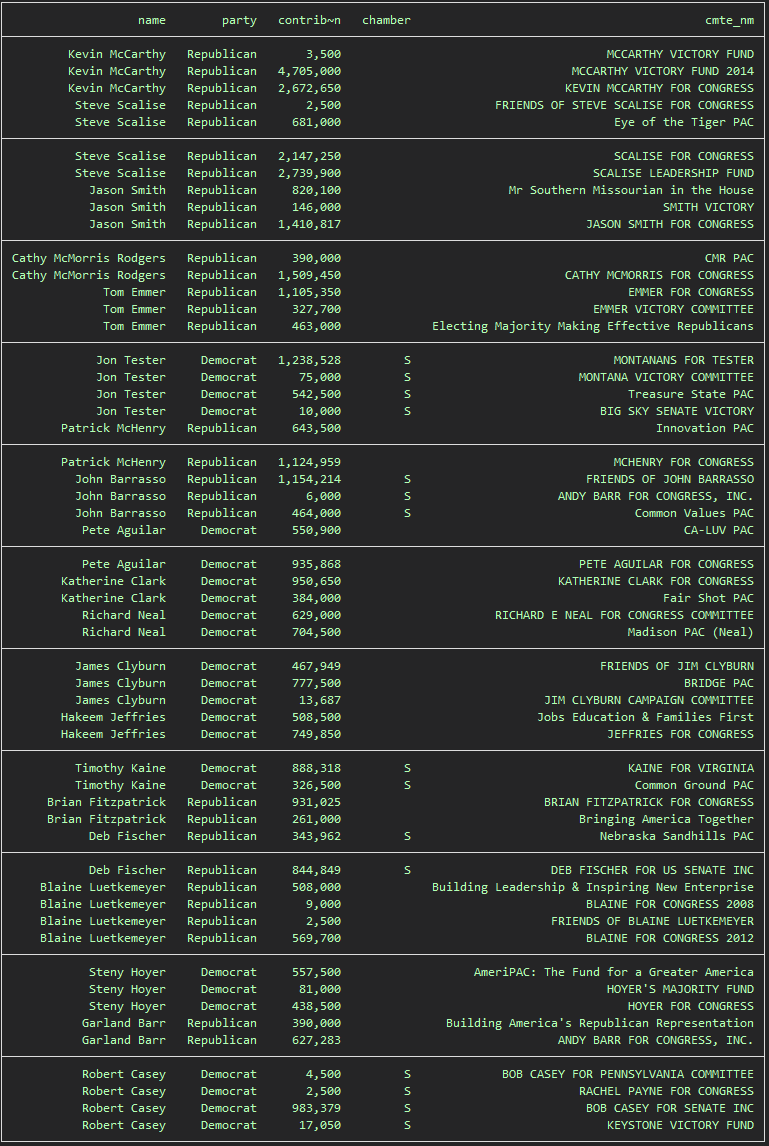The image size is (769, 1146).
Task: Select 'RICHARD E NEAL FOR CONGRESS COMMITTEE'
Action: [x=624, y=615]
